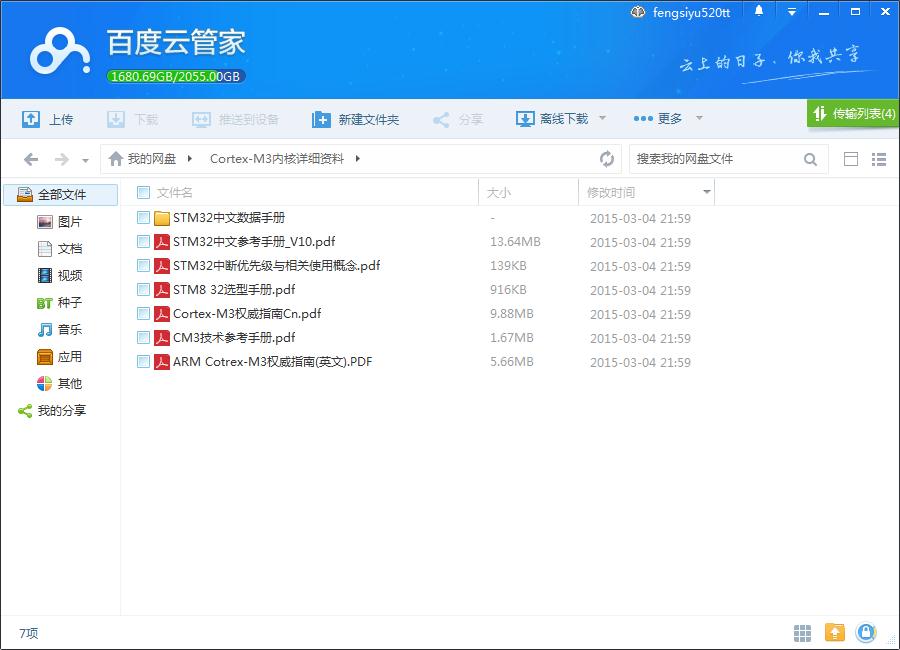Viewport: 900px width, 650px height.
Task: Click the STM32中文数据手册 folder icon
Action: [162, 218]
